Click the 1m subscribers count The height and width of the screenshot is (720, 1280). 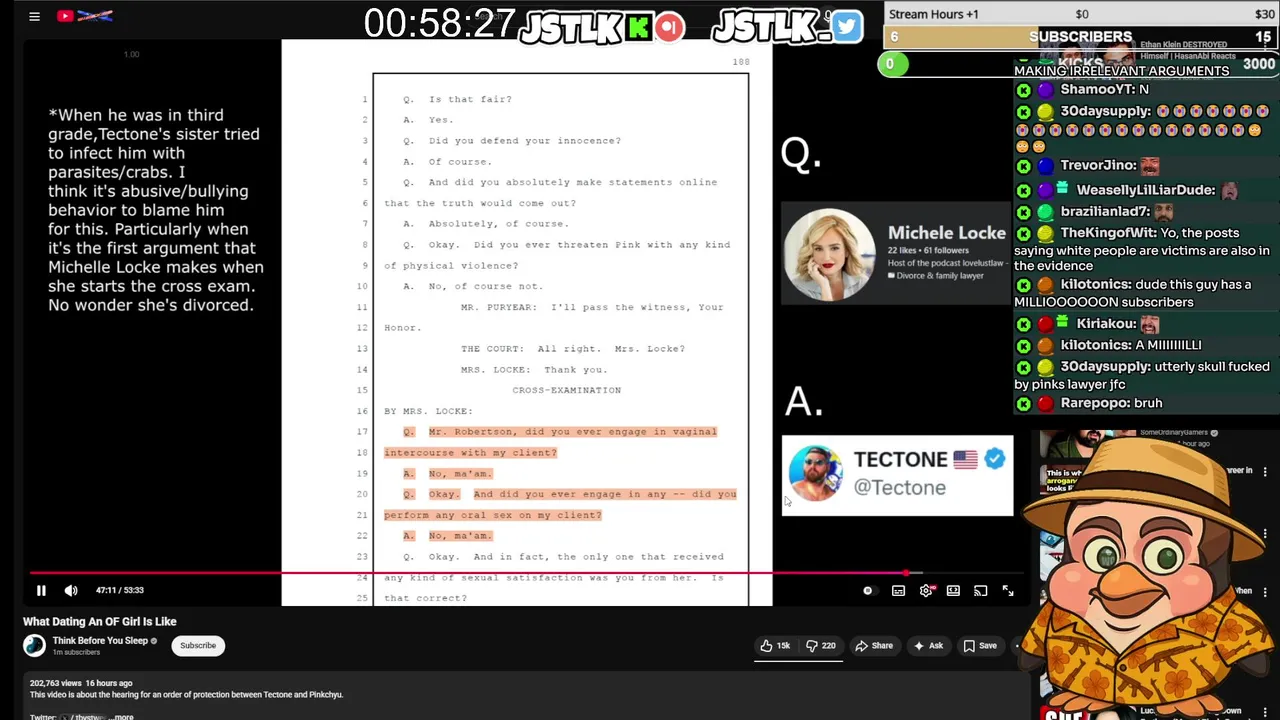pyautogui.click(x=76, y=653)
